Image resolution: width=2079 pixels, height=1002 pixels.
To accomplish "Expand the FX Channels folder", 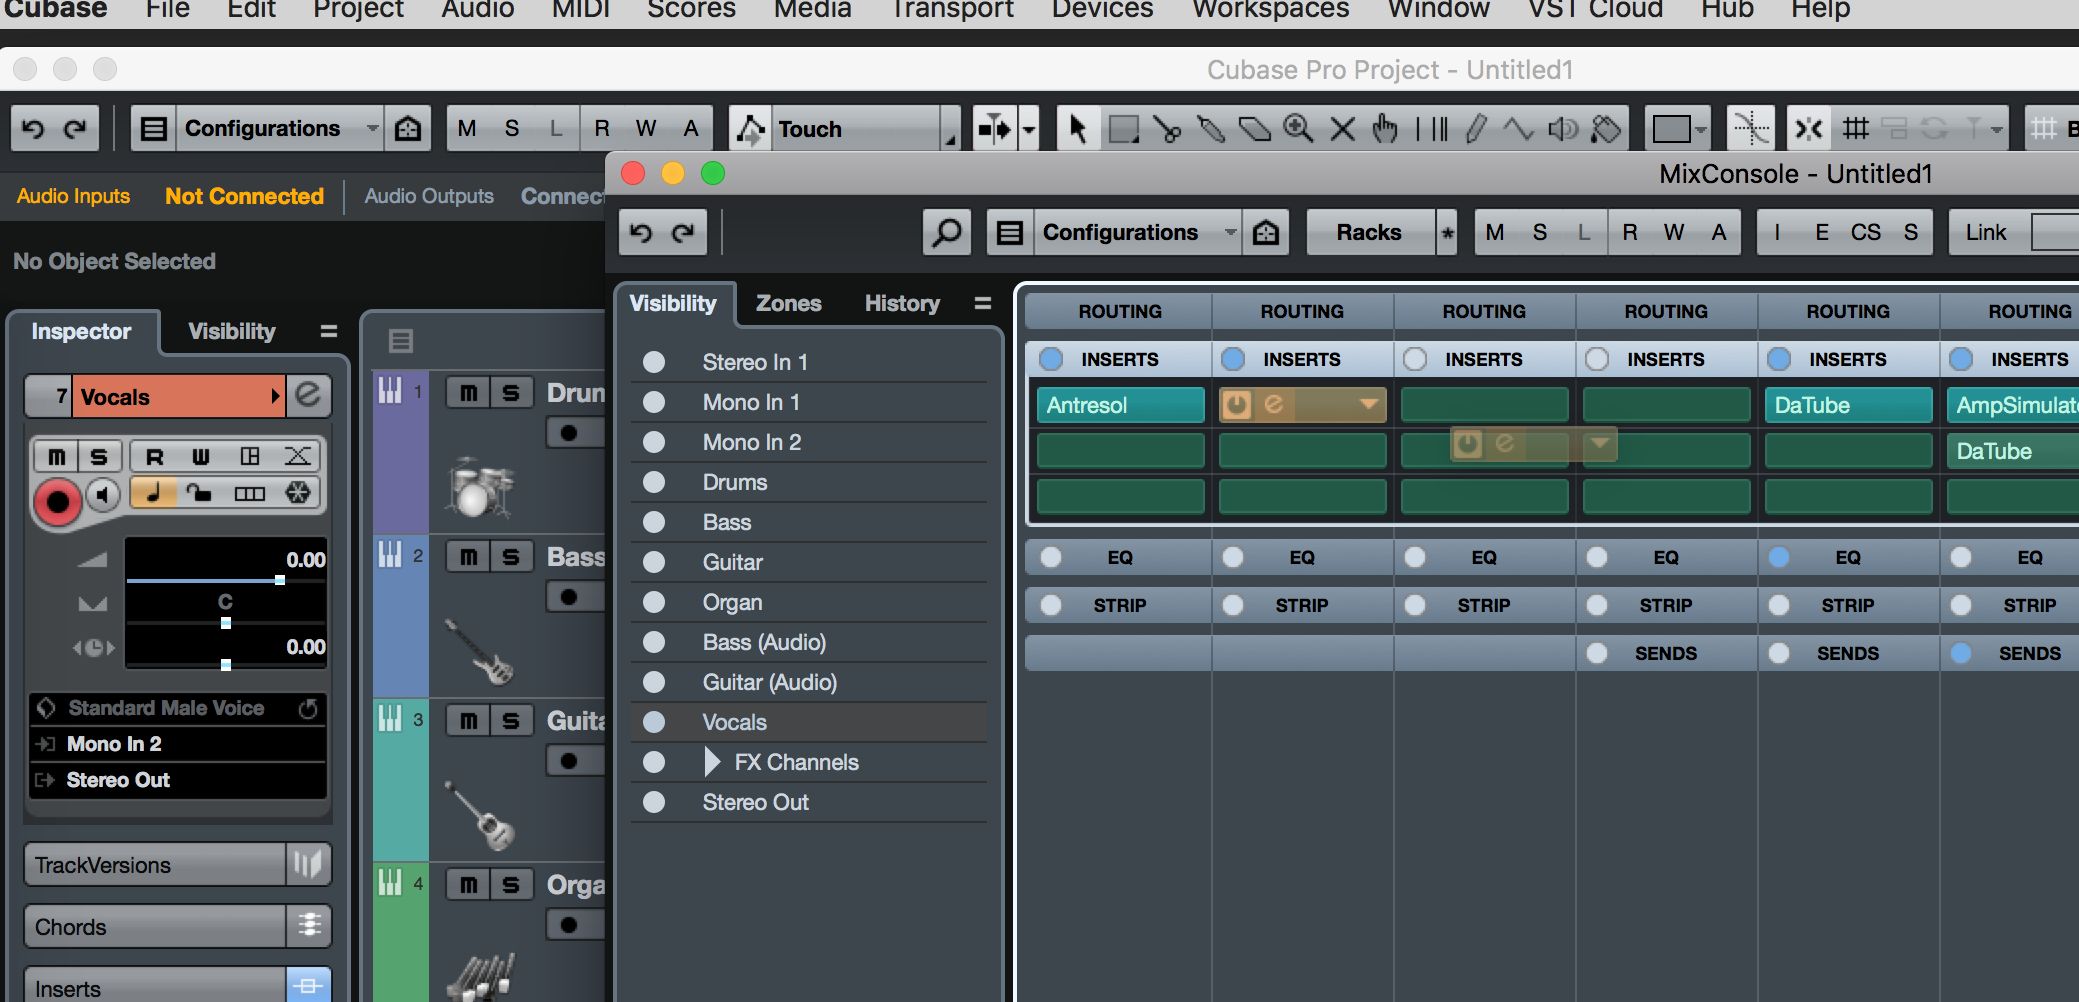I will 712,762.
